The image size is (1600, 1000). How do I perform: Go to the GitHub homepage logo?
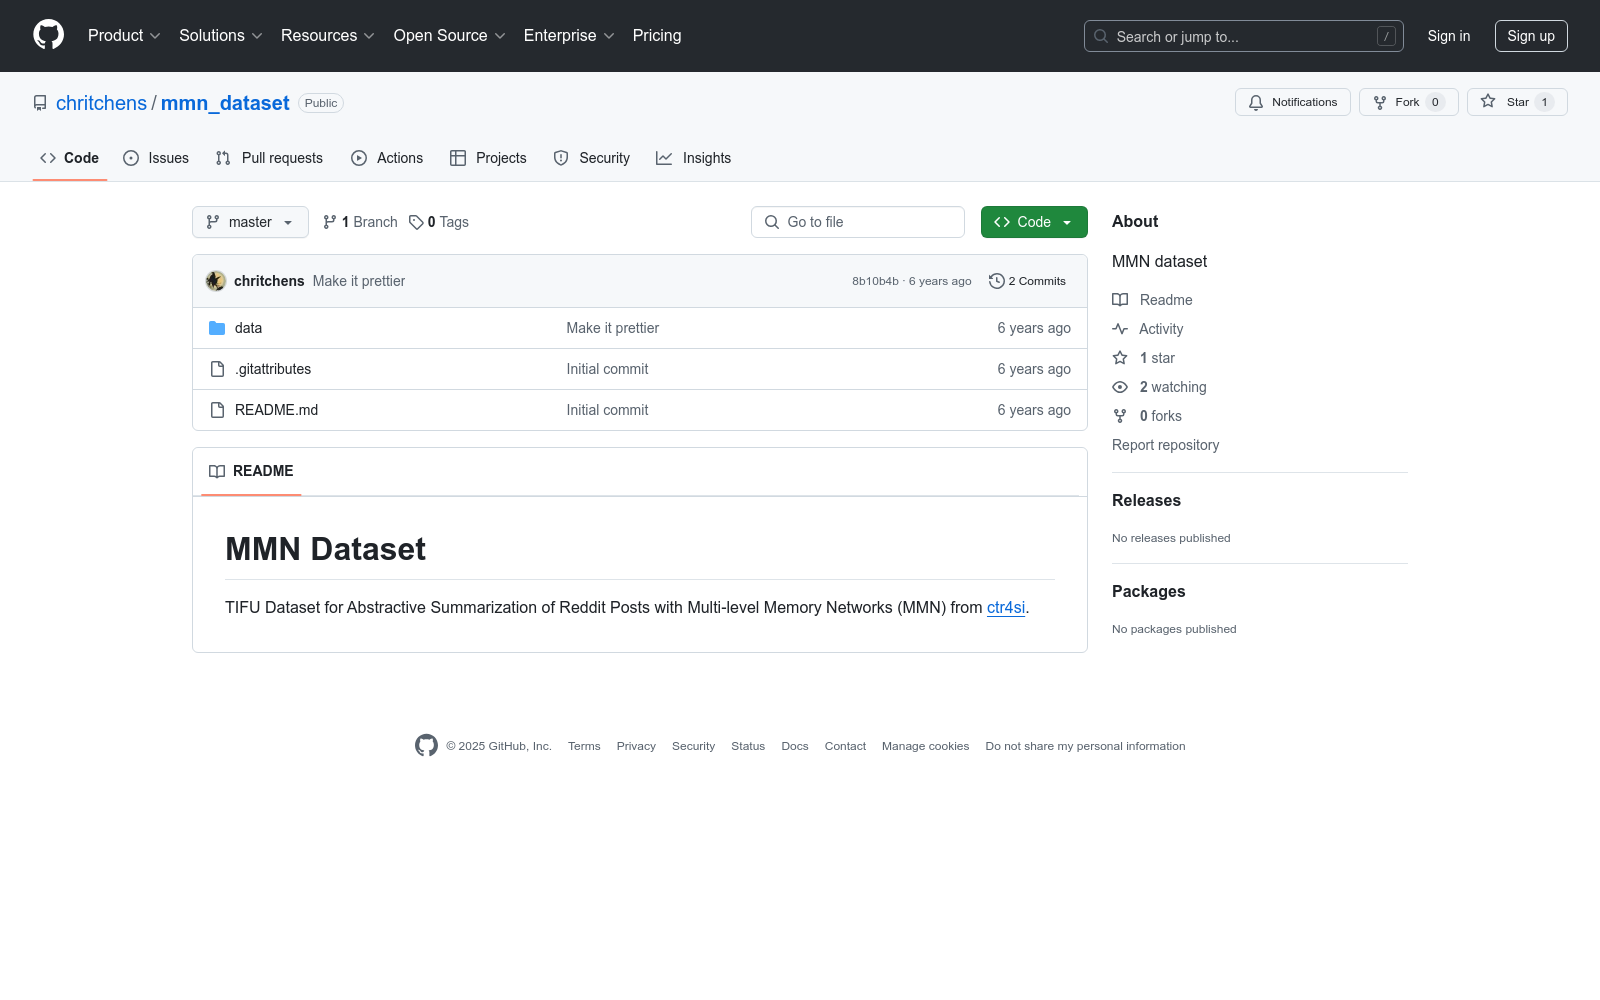(48, 35)
